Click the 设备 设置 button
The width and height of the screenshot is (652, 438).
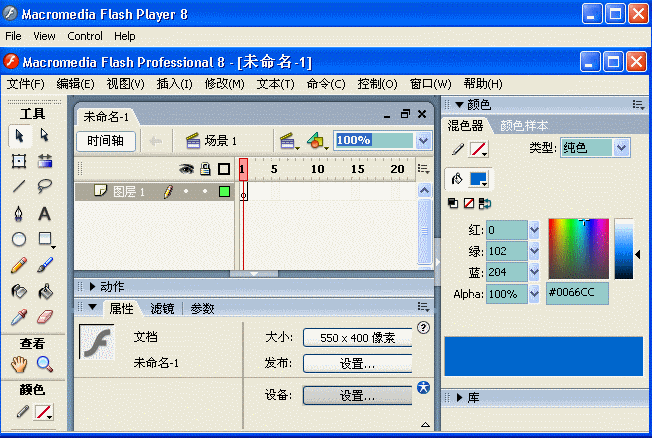[358, 395]
